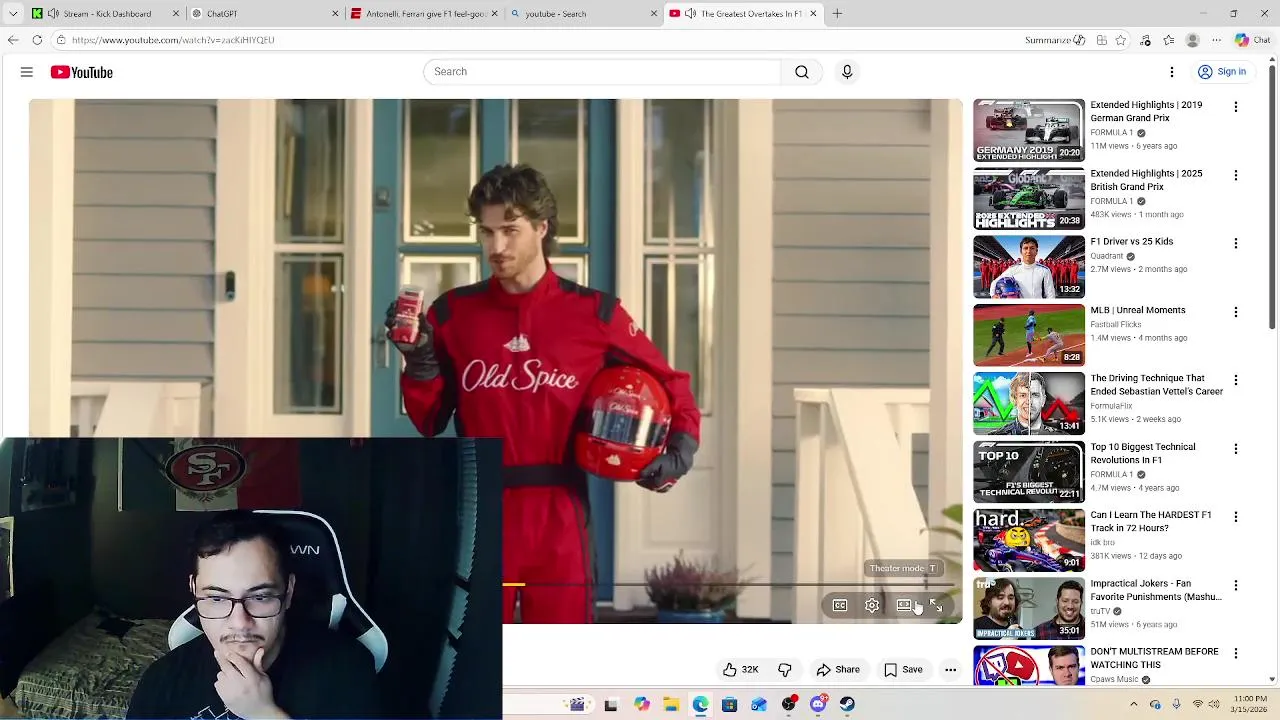Viewport: 1280px width, 720px height.
Task: Open options menu for F1 Driver vs 25 Kids
Action: pos(1236,243)
